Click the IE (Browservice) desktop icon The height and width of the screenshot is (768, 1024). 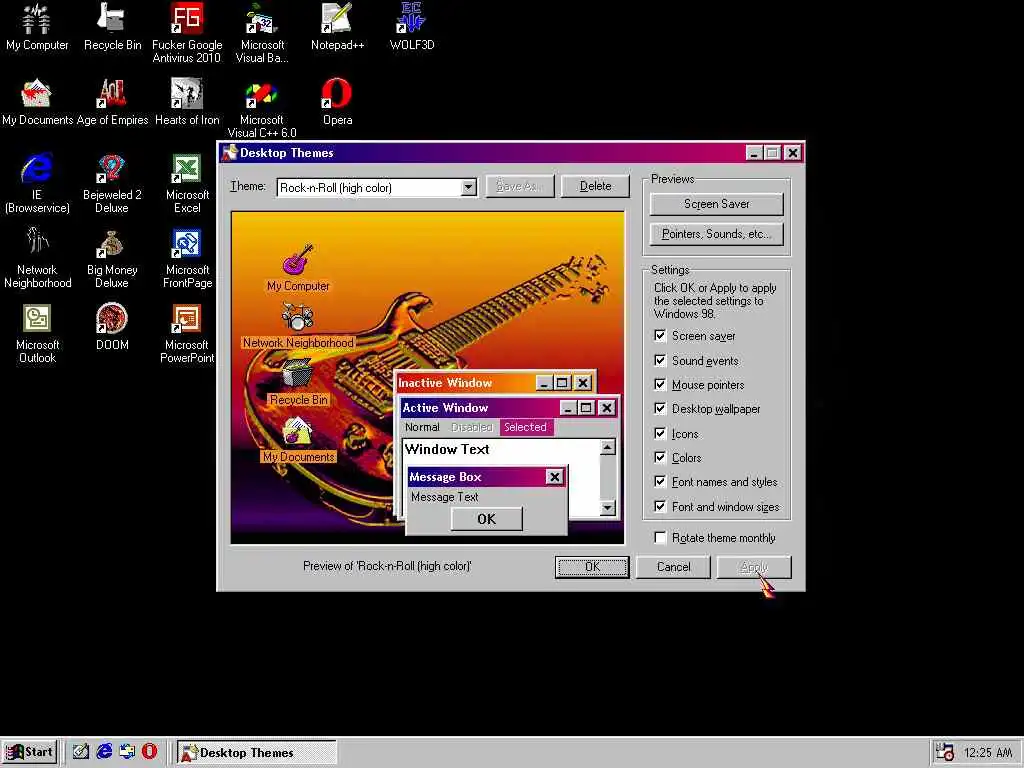pos(37,183)
